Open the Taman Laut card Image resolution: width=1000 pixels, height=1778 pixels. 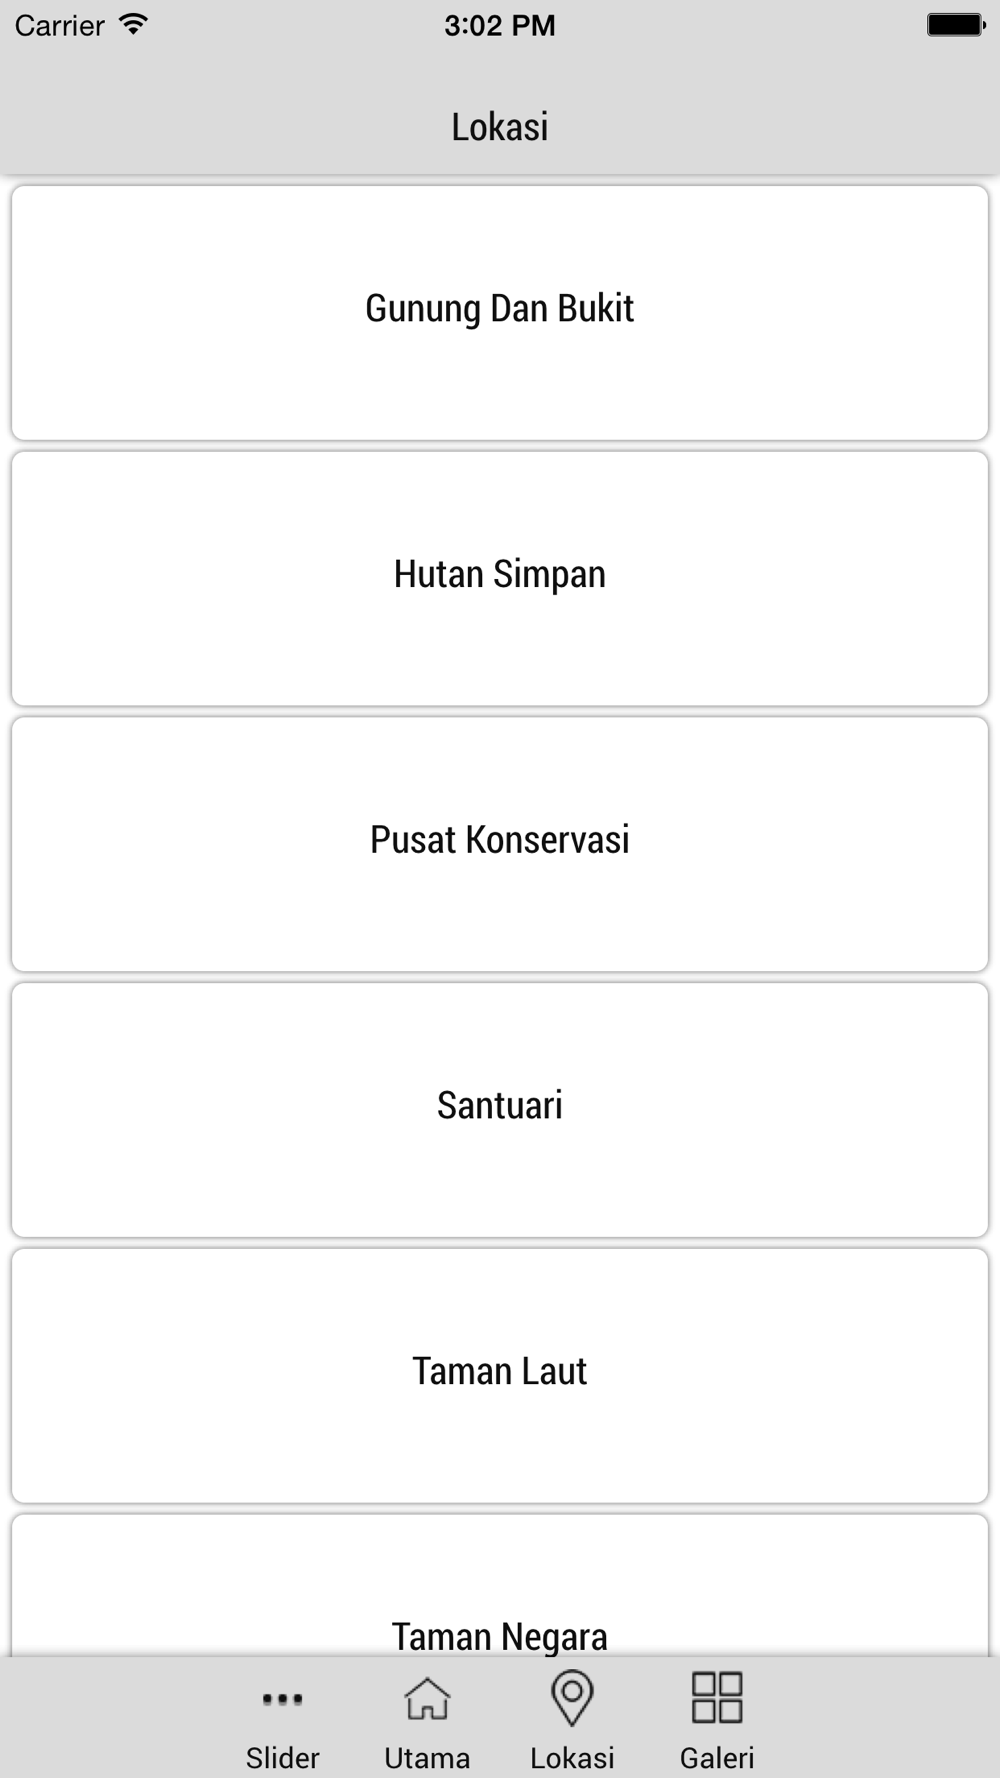click(500, 1376)
